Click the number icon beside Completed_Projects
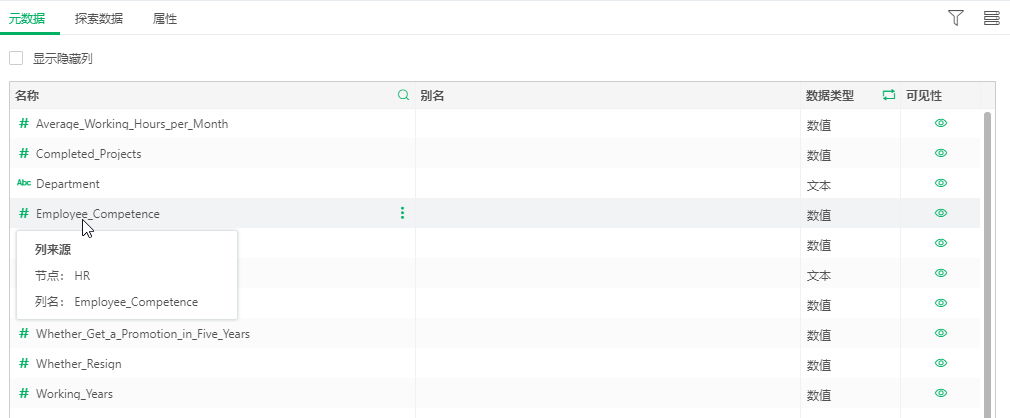1010x418 pixels. pyautogui.click(x=24, y=153)
